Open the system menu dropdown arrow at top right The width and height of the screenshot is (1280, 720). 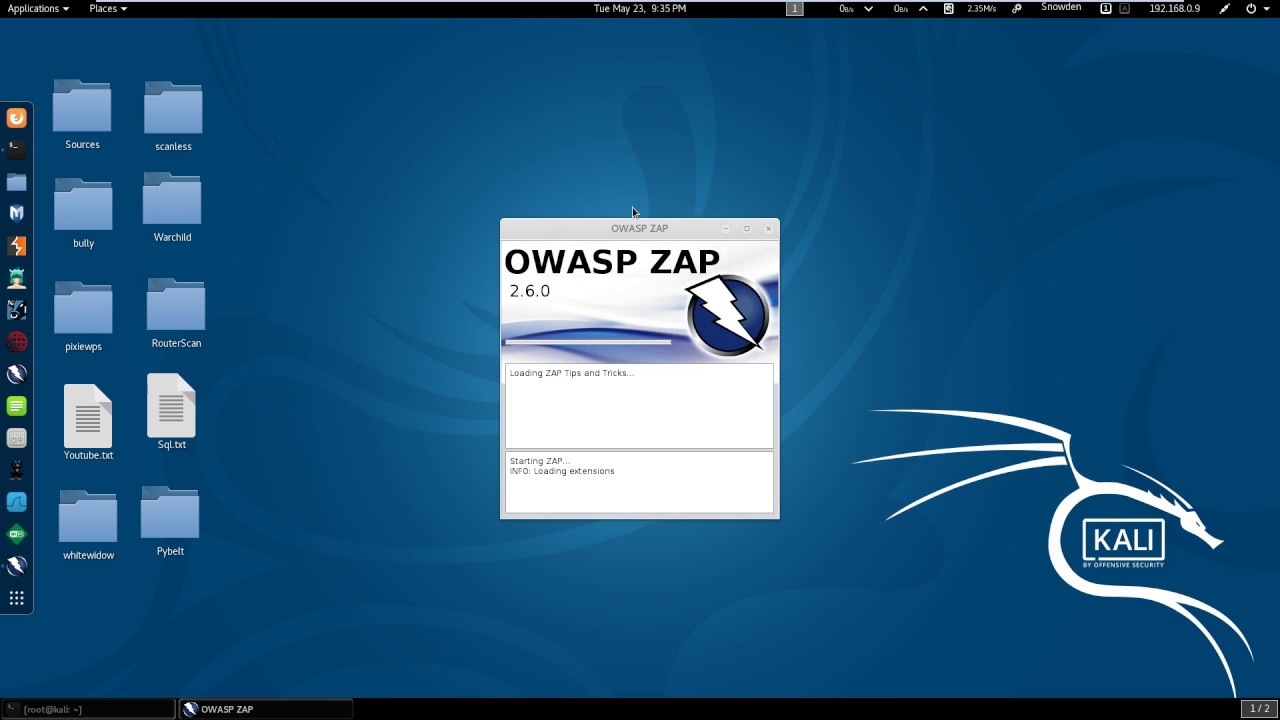(1266, 8)
